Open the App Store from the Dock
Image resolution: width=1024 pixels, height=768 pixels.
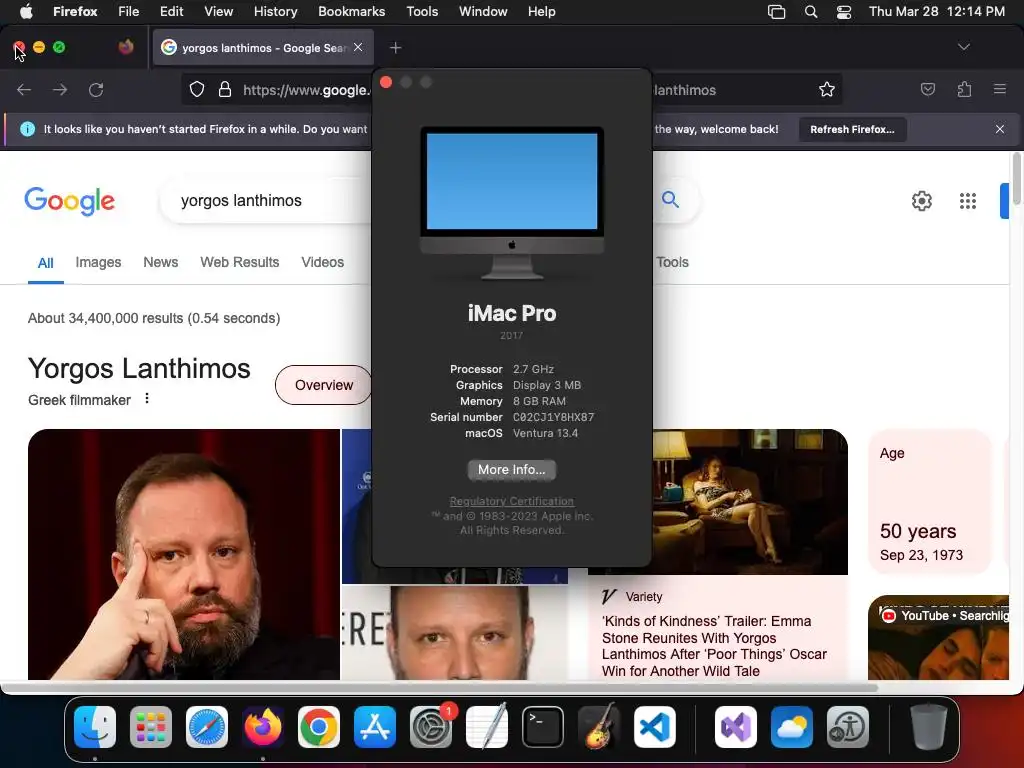tap(375, 727)
